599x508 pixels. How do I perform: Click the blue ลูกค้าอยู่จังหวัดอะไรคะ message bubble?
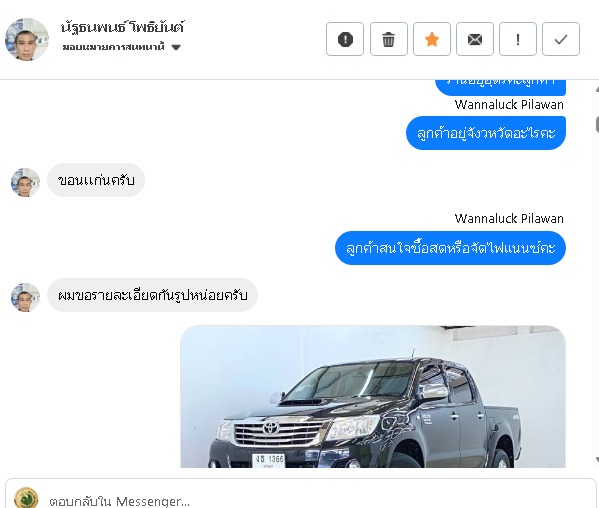pyautogui.click(x=486, y=133)
